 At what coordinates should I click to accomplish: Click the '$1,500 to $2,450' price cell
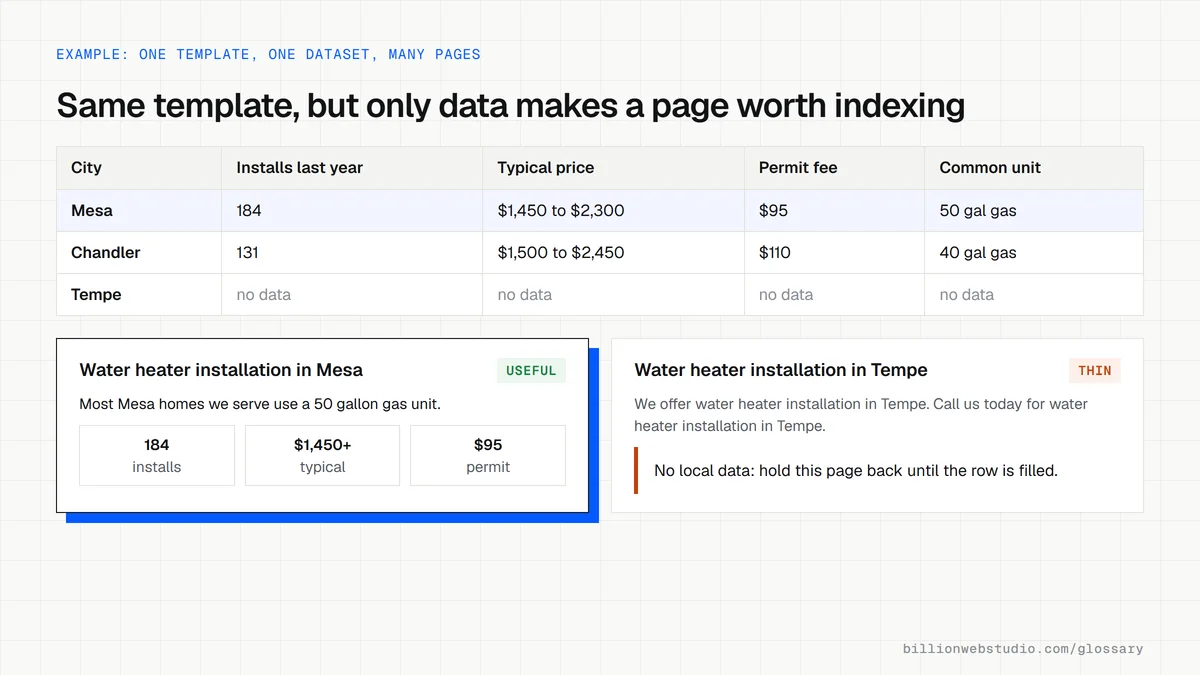pos(613,253)
